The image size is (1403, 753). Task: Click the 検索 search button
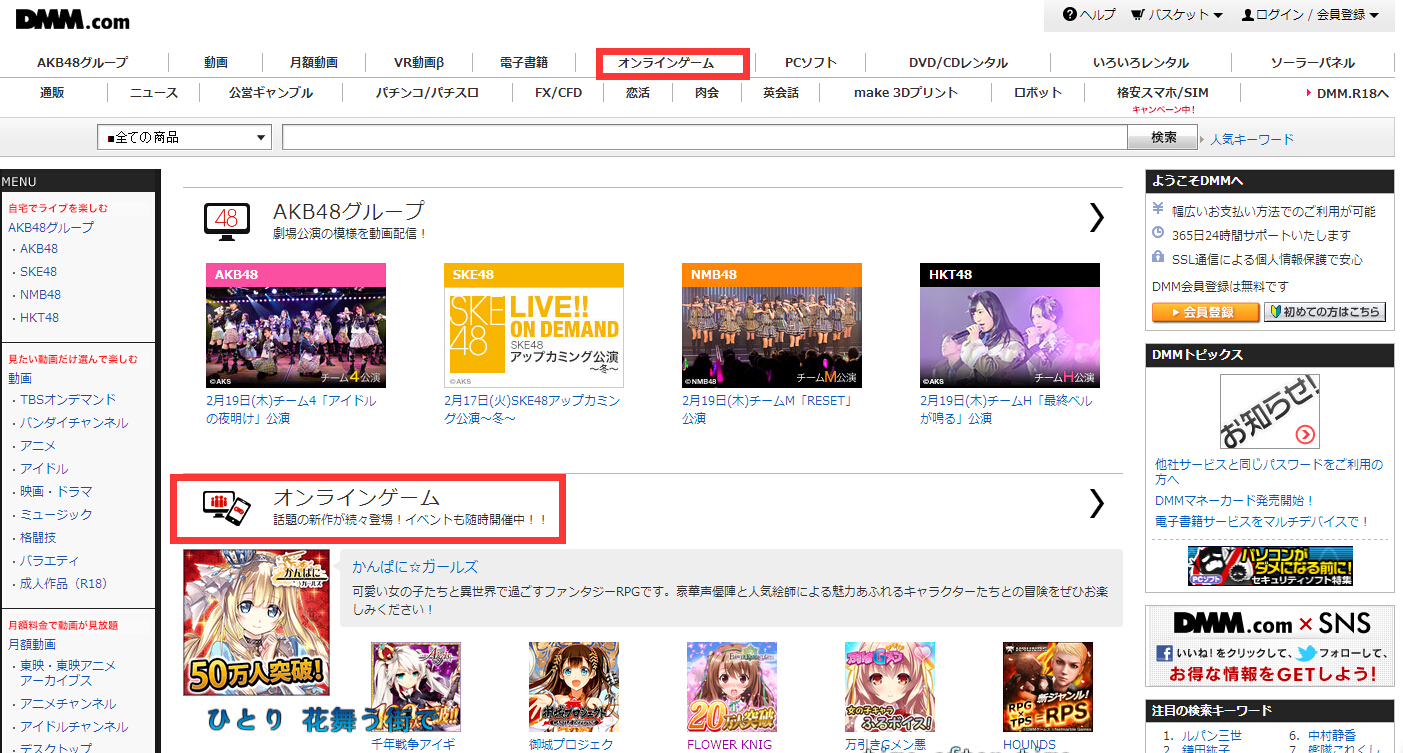click(1164, 138)
